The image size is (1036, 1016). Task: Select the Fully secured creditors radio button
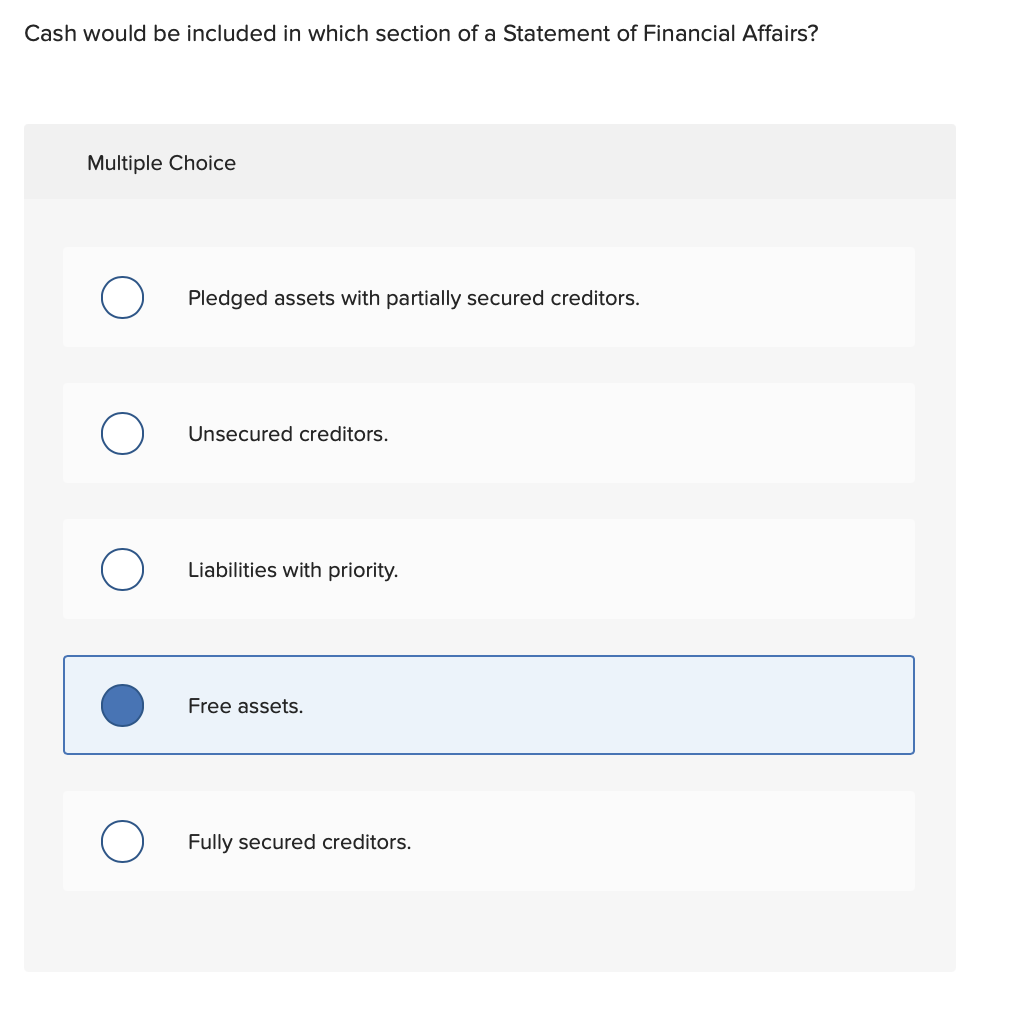pyautogui.click(x=122, y=841)
